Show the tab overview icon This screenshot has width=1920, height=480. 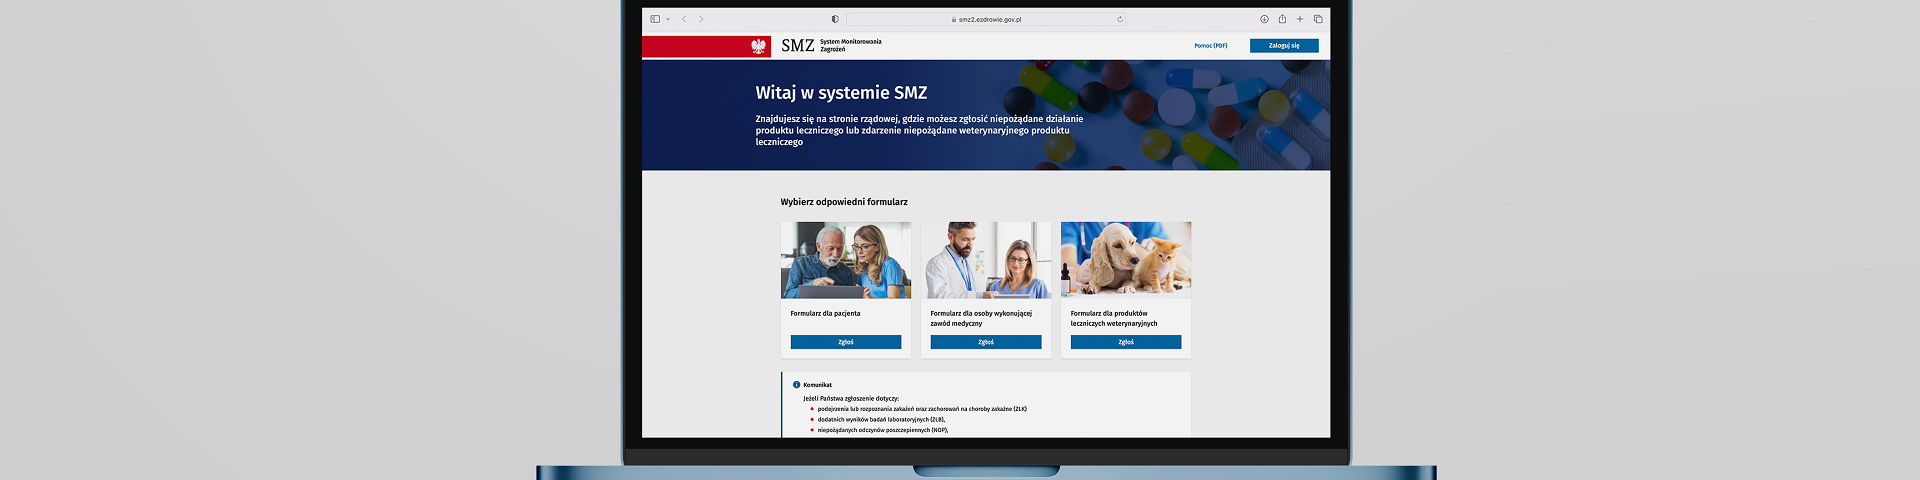coord(1318,19)
